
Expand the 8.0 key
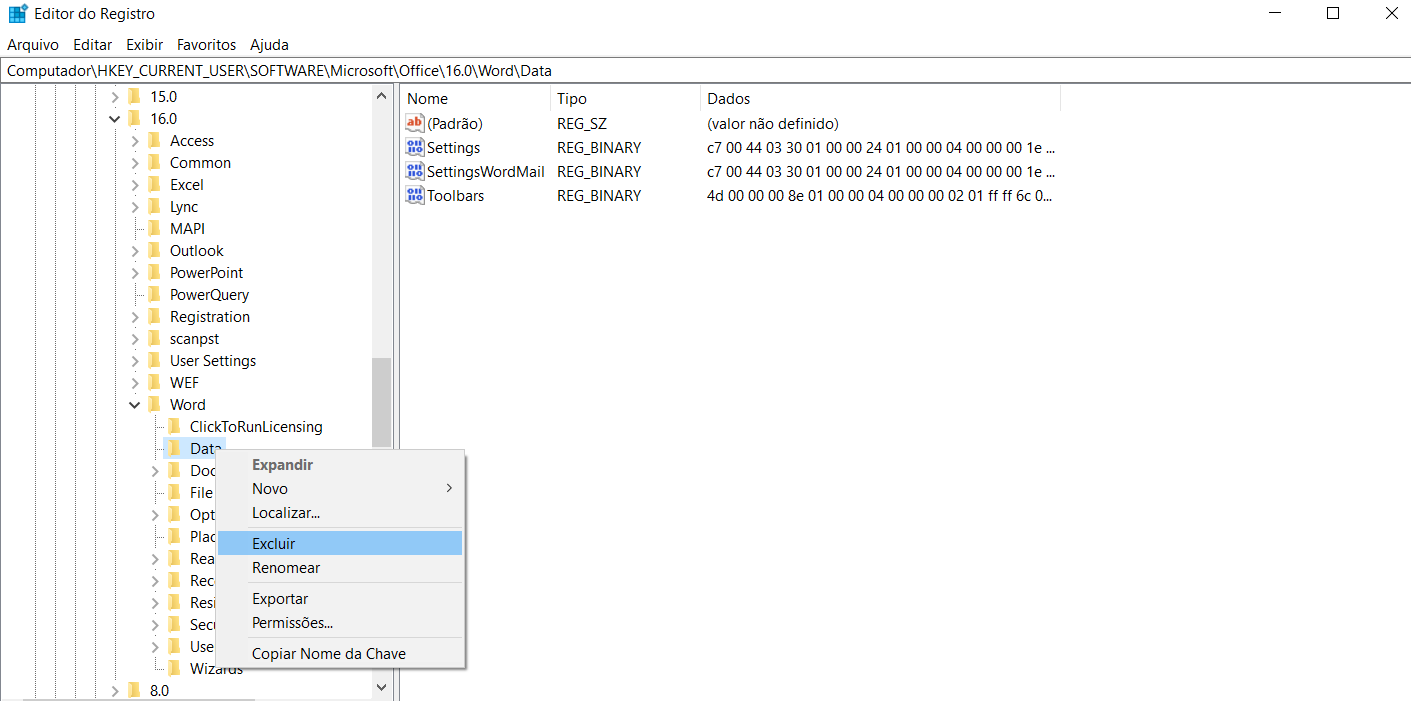coord(115,691)
